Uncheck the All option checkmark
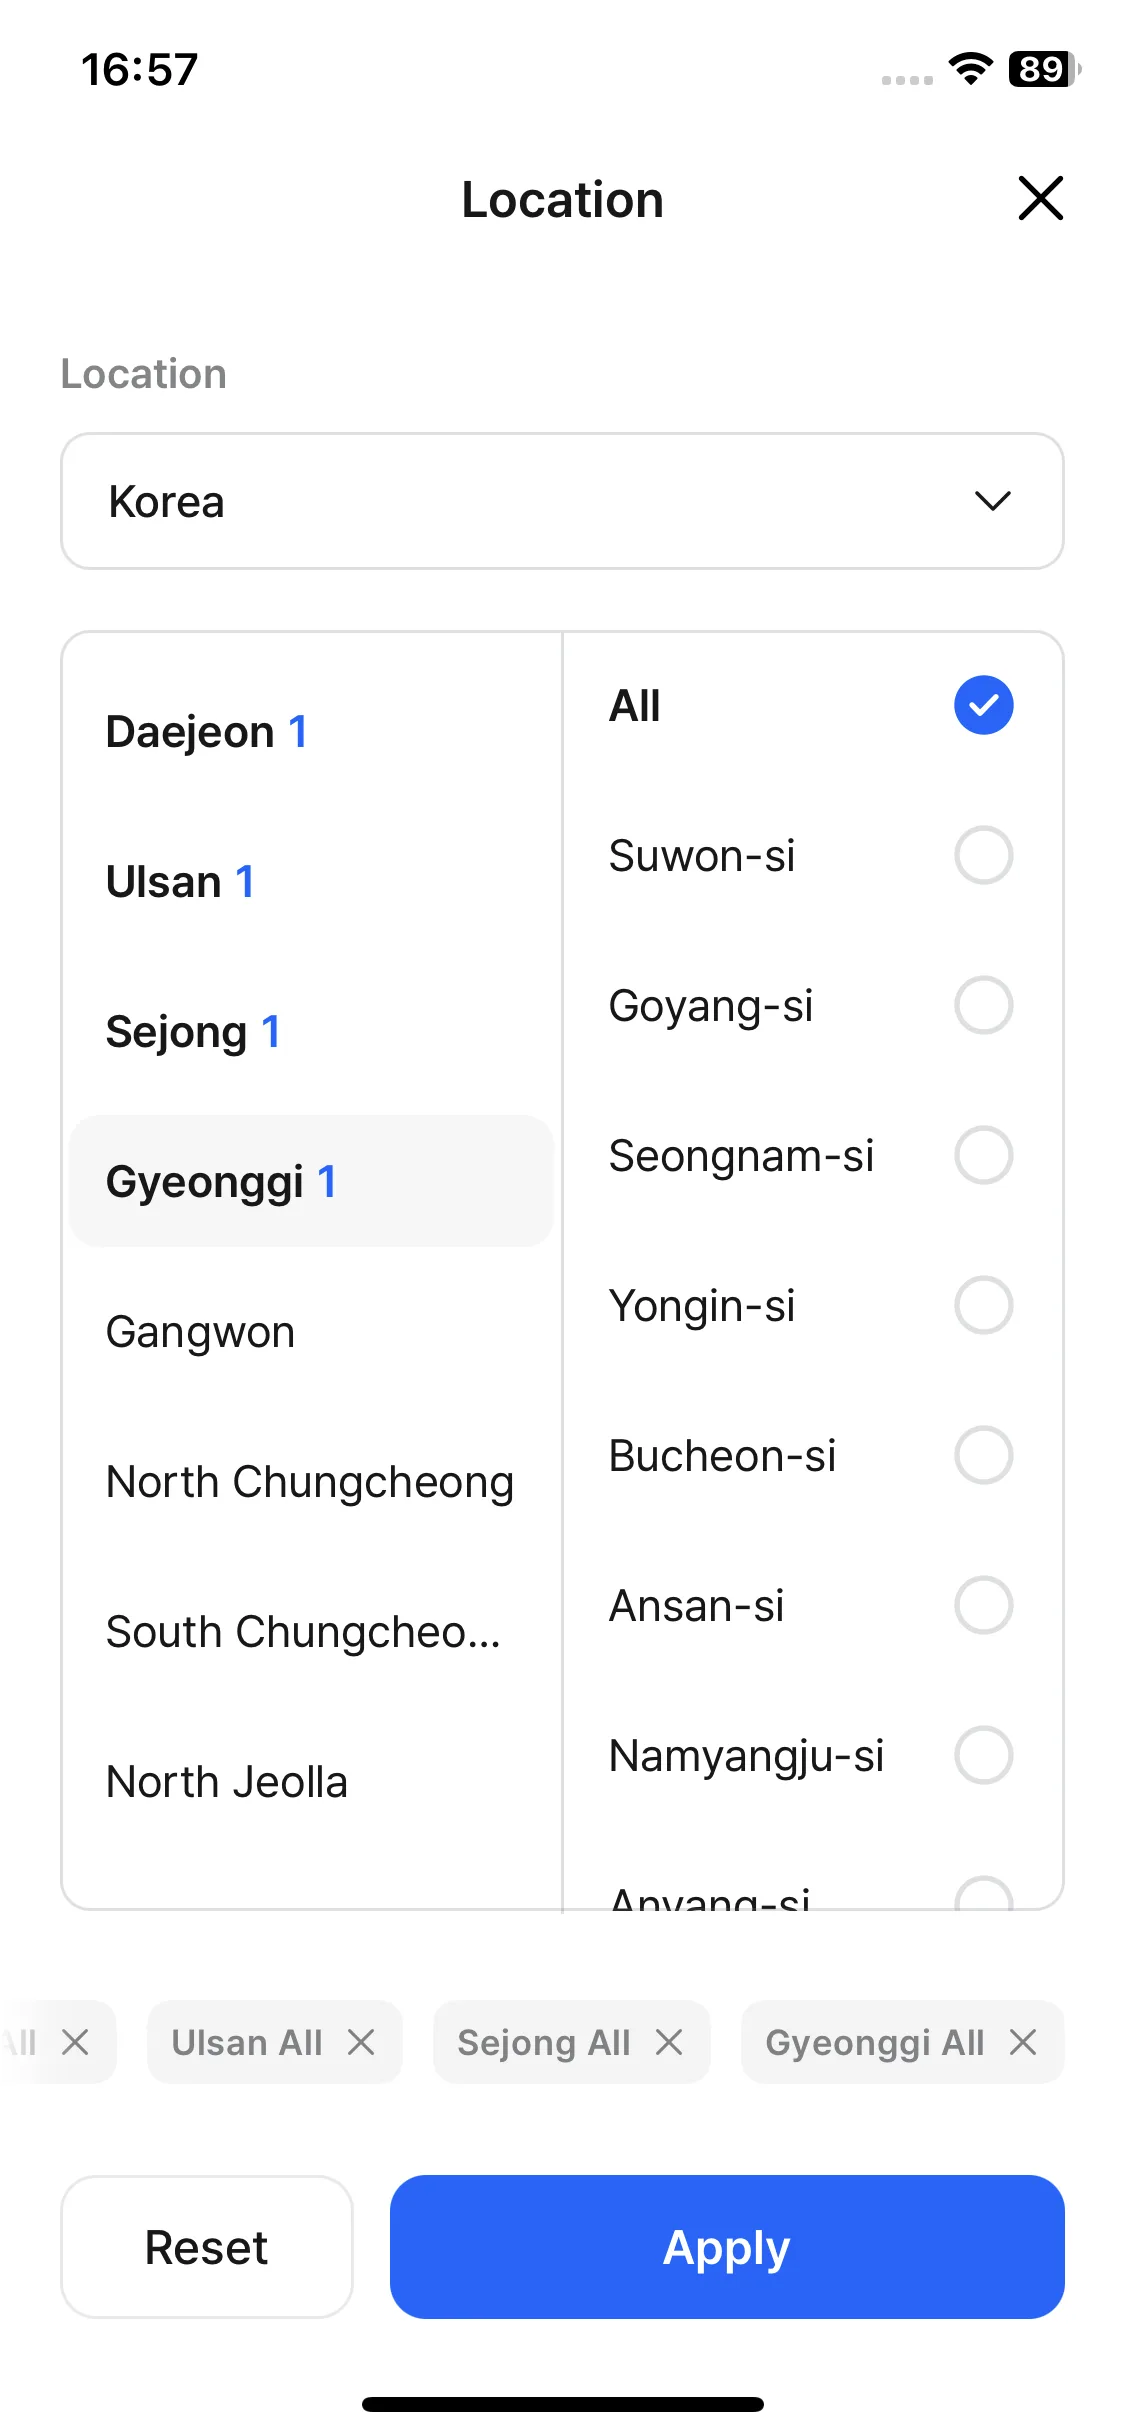 click(984, 705)
